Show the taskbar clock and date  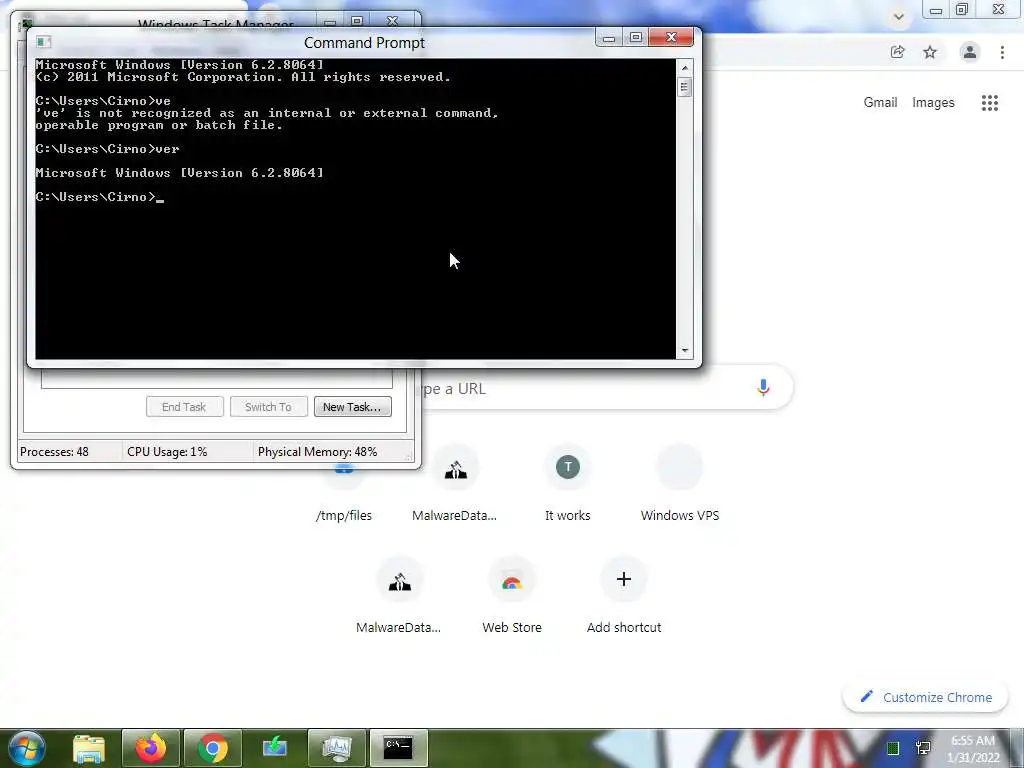tap(973, 749)
